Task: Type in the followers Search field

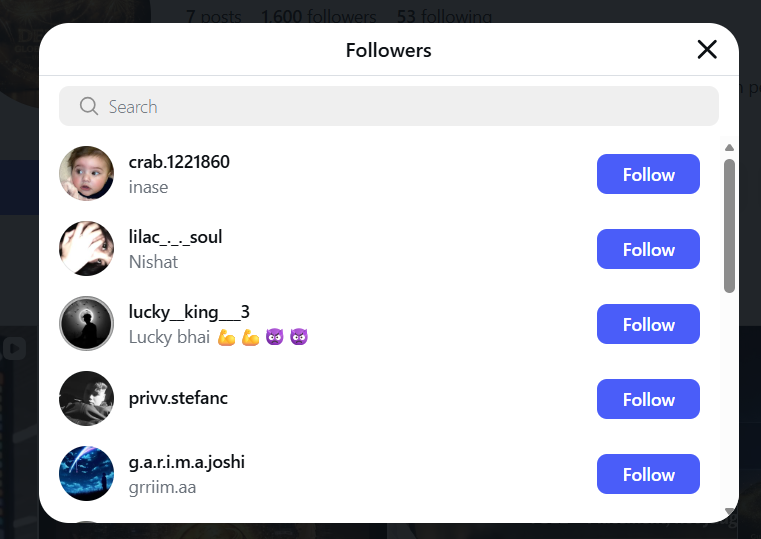Action: coord(400,106)
